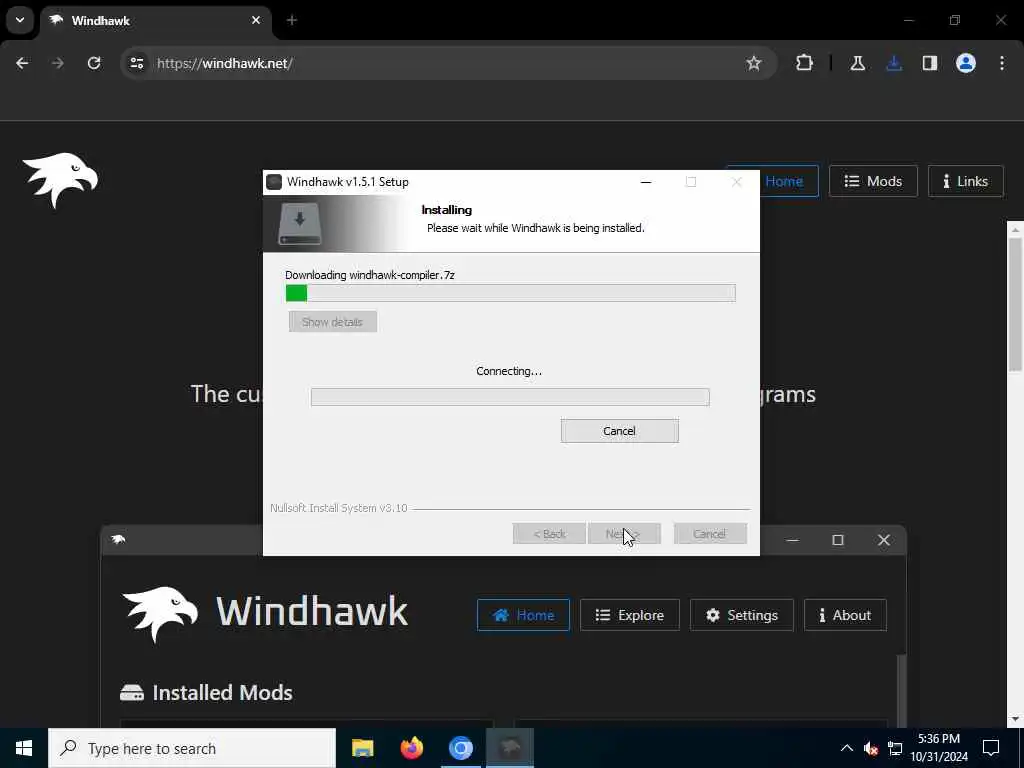Viewport: 1024px width, 768px height.
Task: Click the muted volume tray icon
Action: [x=871, y=748]
